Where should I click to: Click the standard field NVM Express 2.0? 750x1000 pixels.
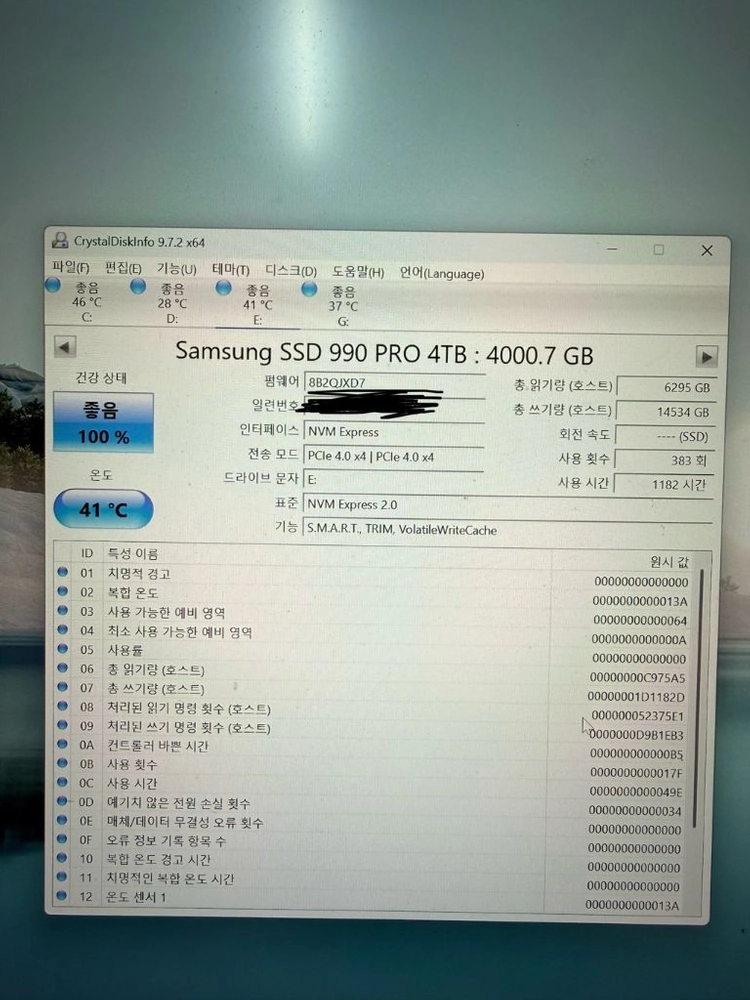tap(507, 504)
